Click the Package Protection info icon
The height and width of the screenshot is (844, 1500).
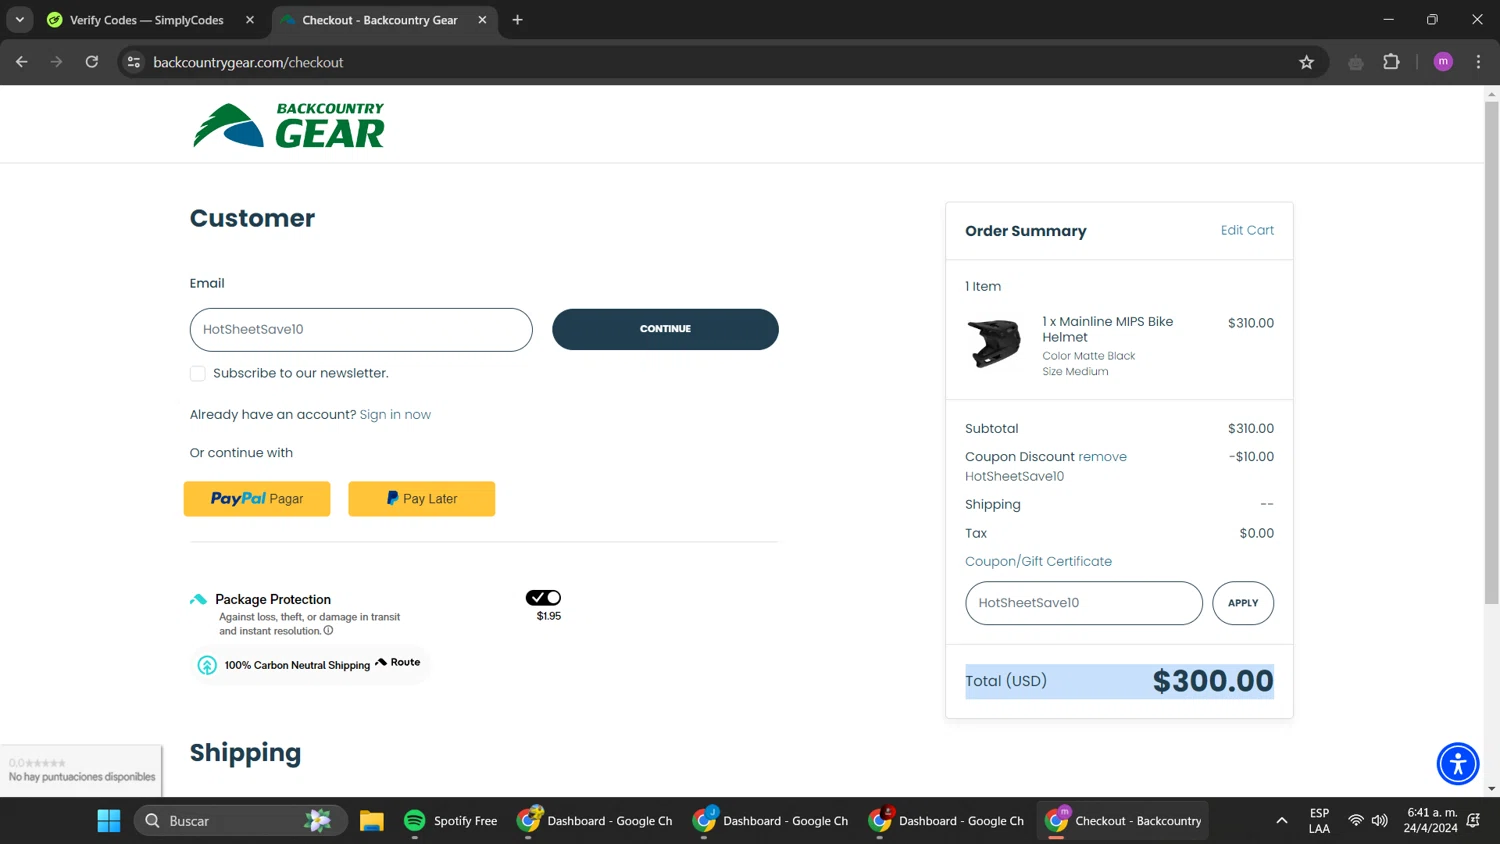tap(328, 631)
